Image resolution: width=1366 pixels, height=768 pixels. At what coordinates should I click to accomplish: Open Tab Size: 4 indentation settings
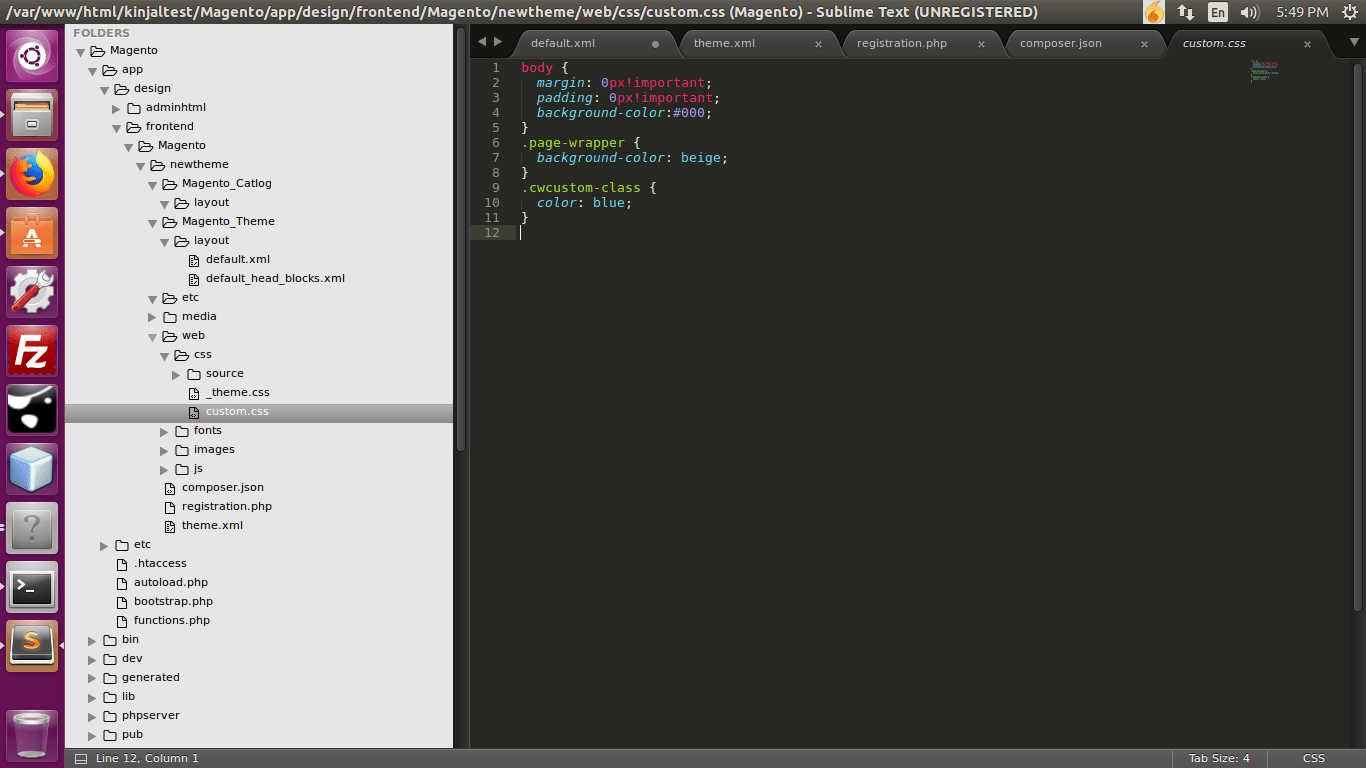[1219, 758]
